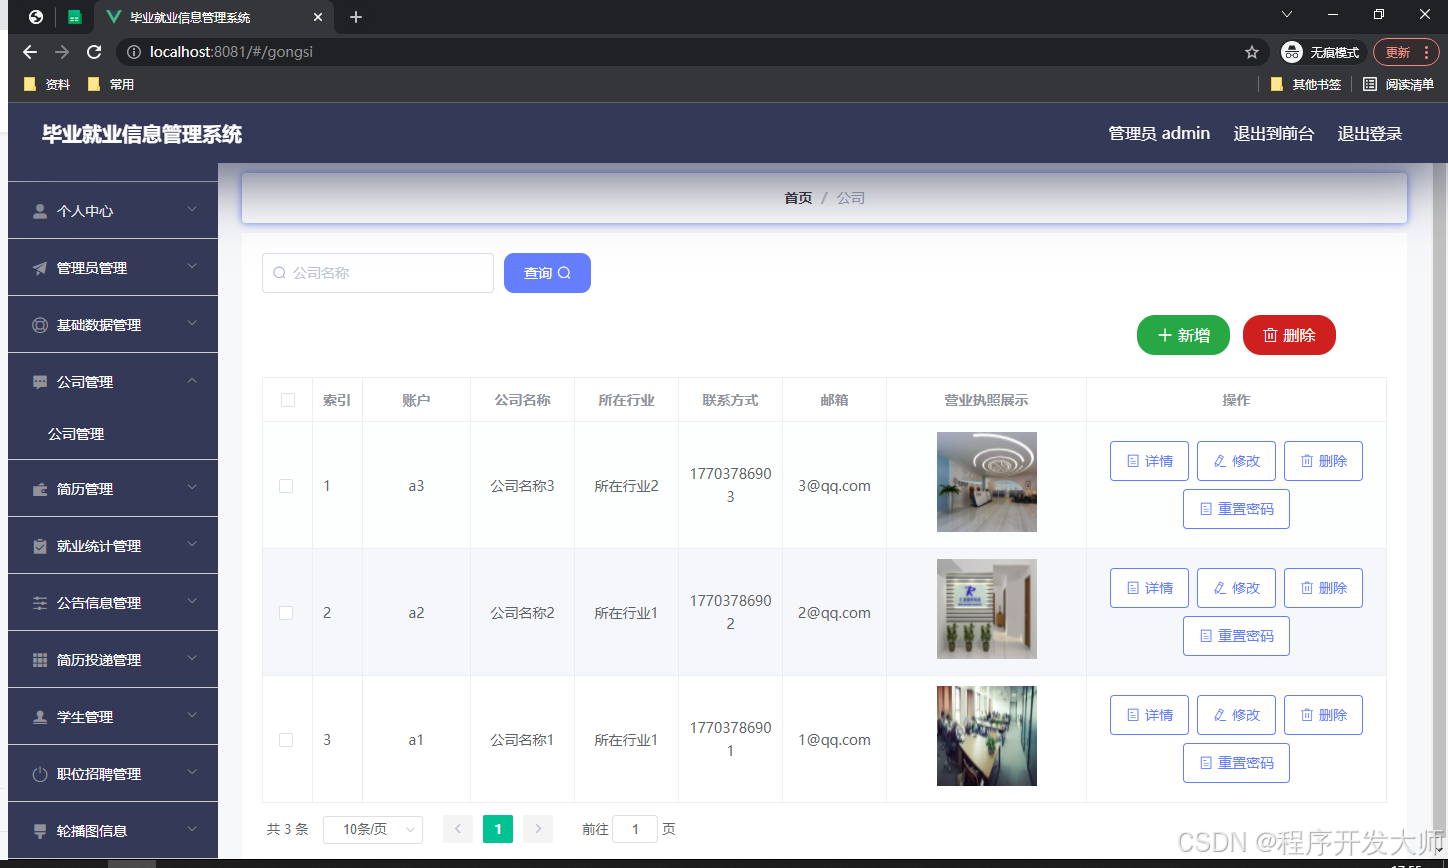The width and height of the screenshot is (1448, 868).
Task: Expand the 简历管理 menu chevron
Action: 193,487
